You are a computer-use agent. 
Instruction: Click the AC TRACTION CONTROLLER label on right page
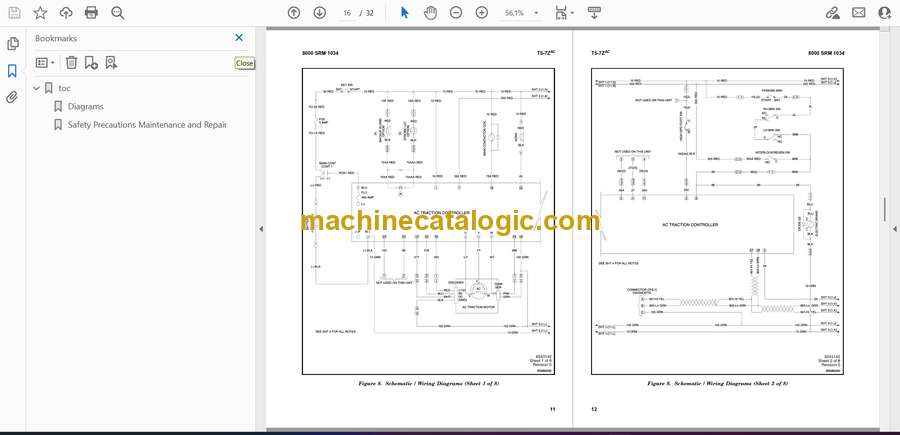(690, 225)
